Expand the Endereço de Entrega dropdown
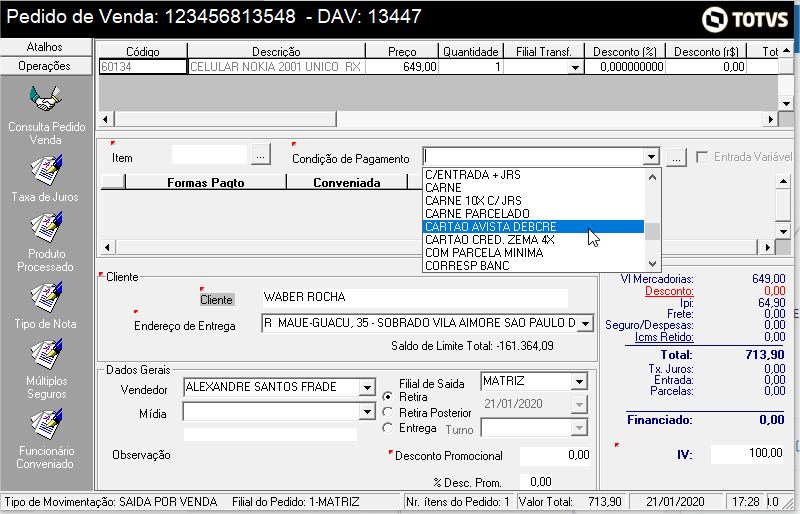Viewport: 800px width, 514px height. click(x=586, y=323)
